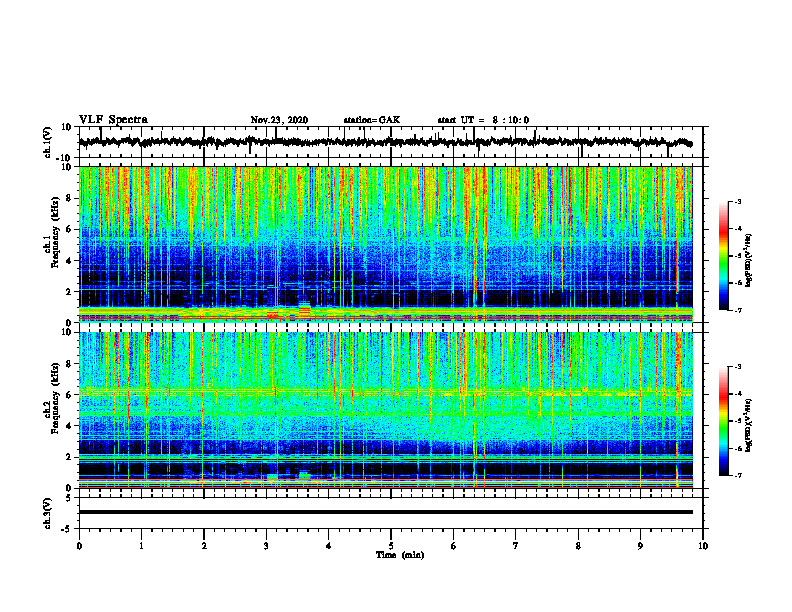Click the 6 kHz tick label on ch.2 axis

coord(70,395)
